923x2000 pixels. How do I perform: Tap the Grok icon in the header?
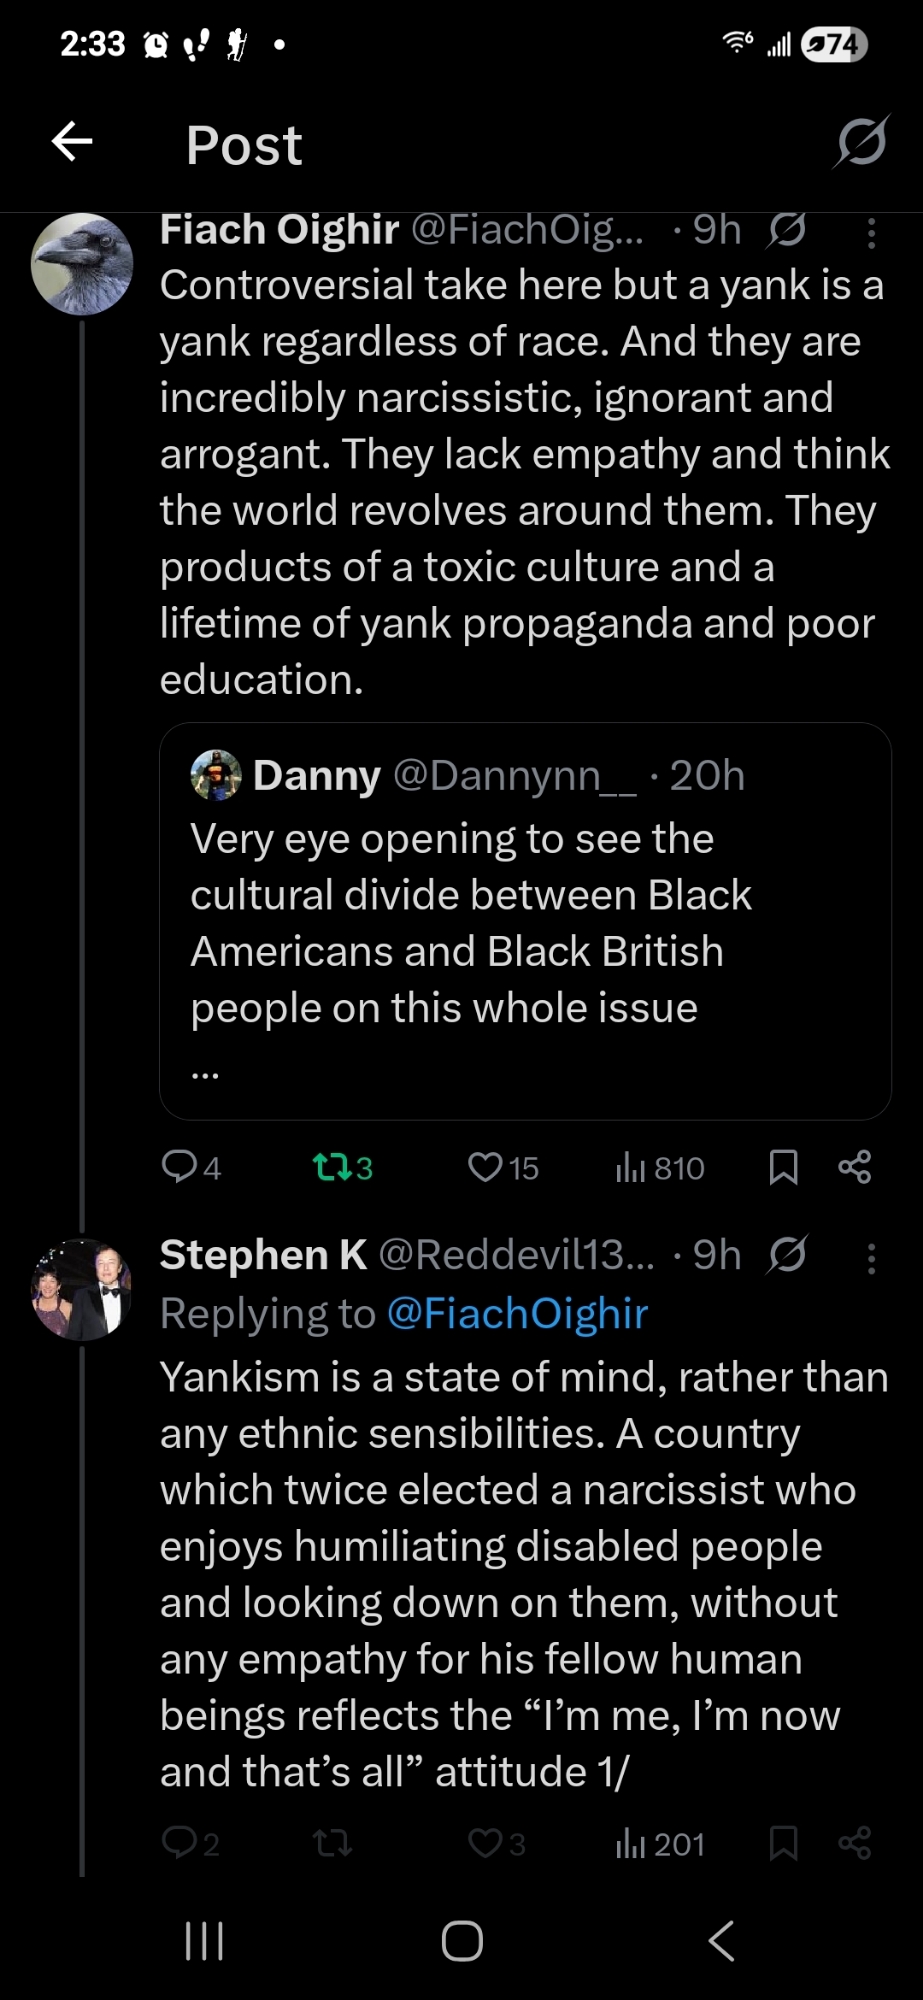coord(861,142)
